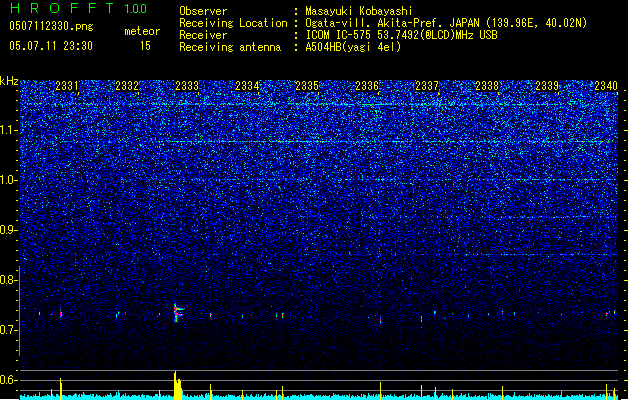Viewport: 629px width, 400px height.
Task: Click the 2340 time marker
Action: click(x=606, y=86)
